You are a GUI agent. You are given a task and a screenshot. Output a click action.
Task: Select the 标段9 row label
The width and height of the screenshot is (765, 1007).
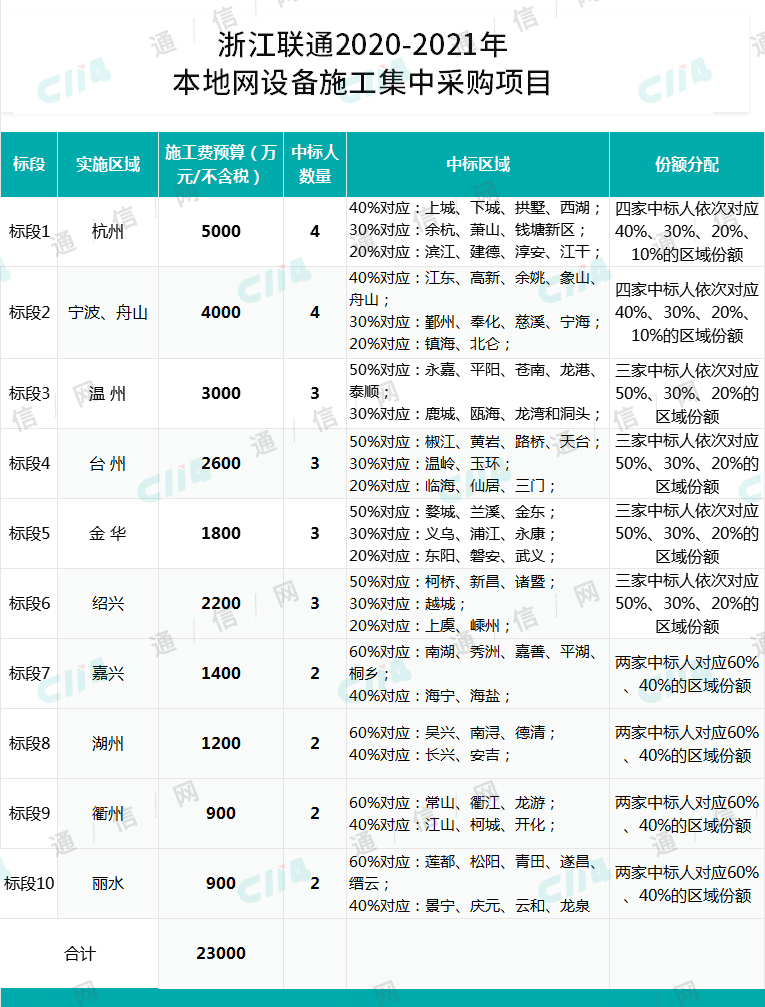[x=29, y=813]
